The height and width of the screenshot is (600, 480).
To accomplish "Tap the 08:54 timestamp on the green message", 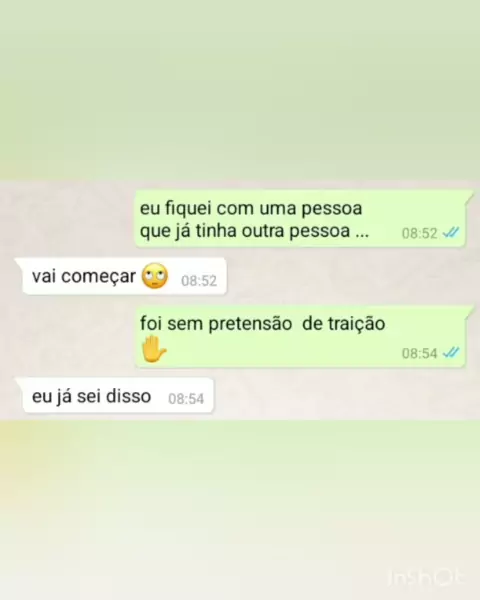I will pyautogui.click(x=420, y=353).
